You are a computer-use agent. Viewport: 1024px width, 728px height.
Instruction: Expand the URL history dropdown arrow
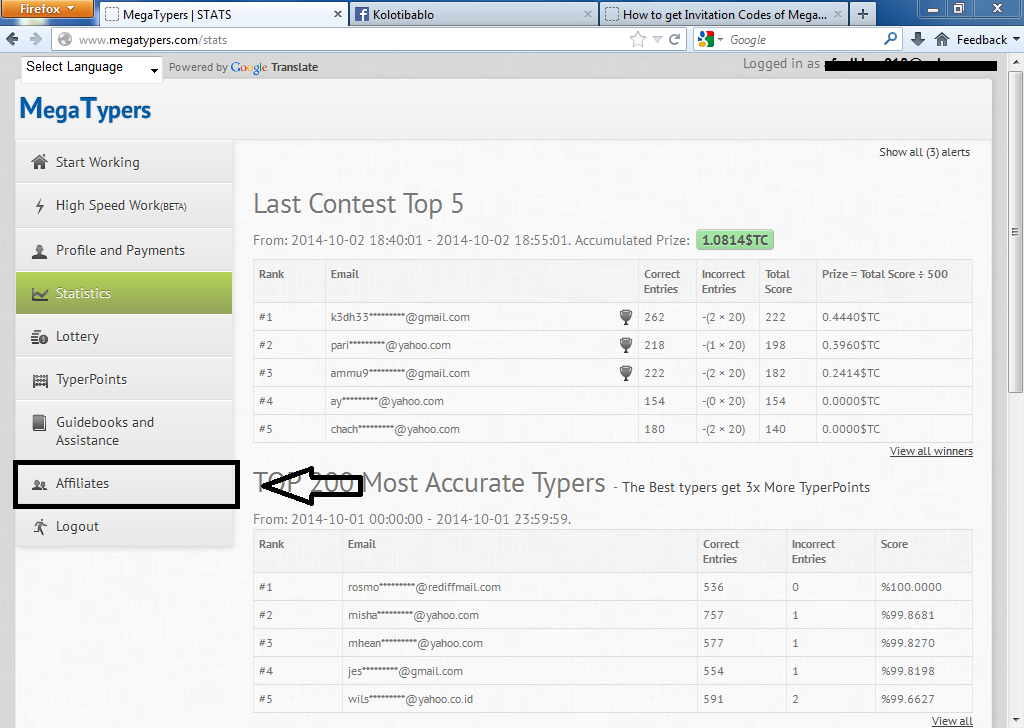(657, 40)
